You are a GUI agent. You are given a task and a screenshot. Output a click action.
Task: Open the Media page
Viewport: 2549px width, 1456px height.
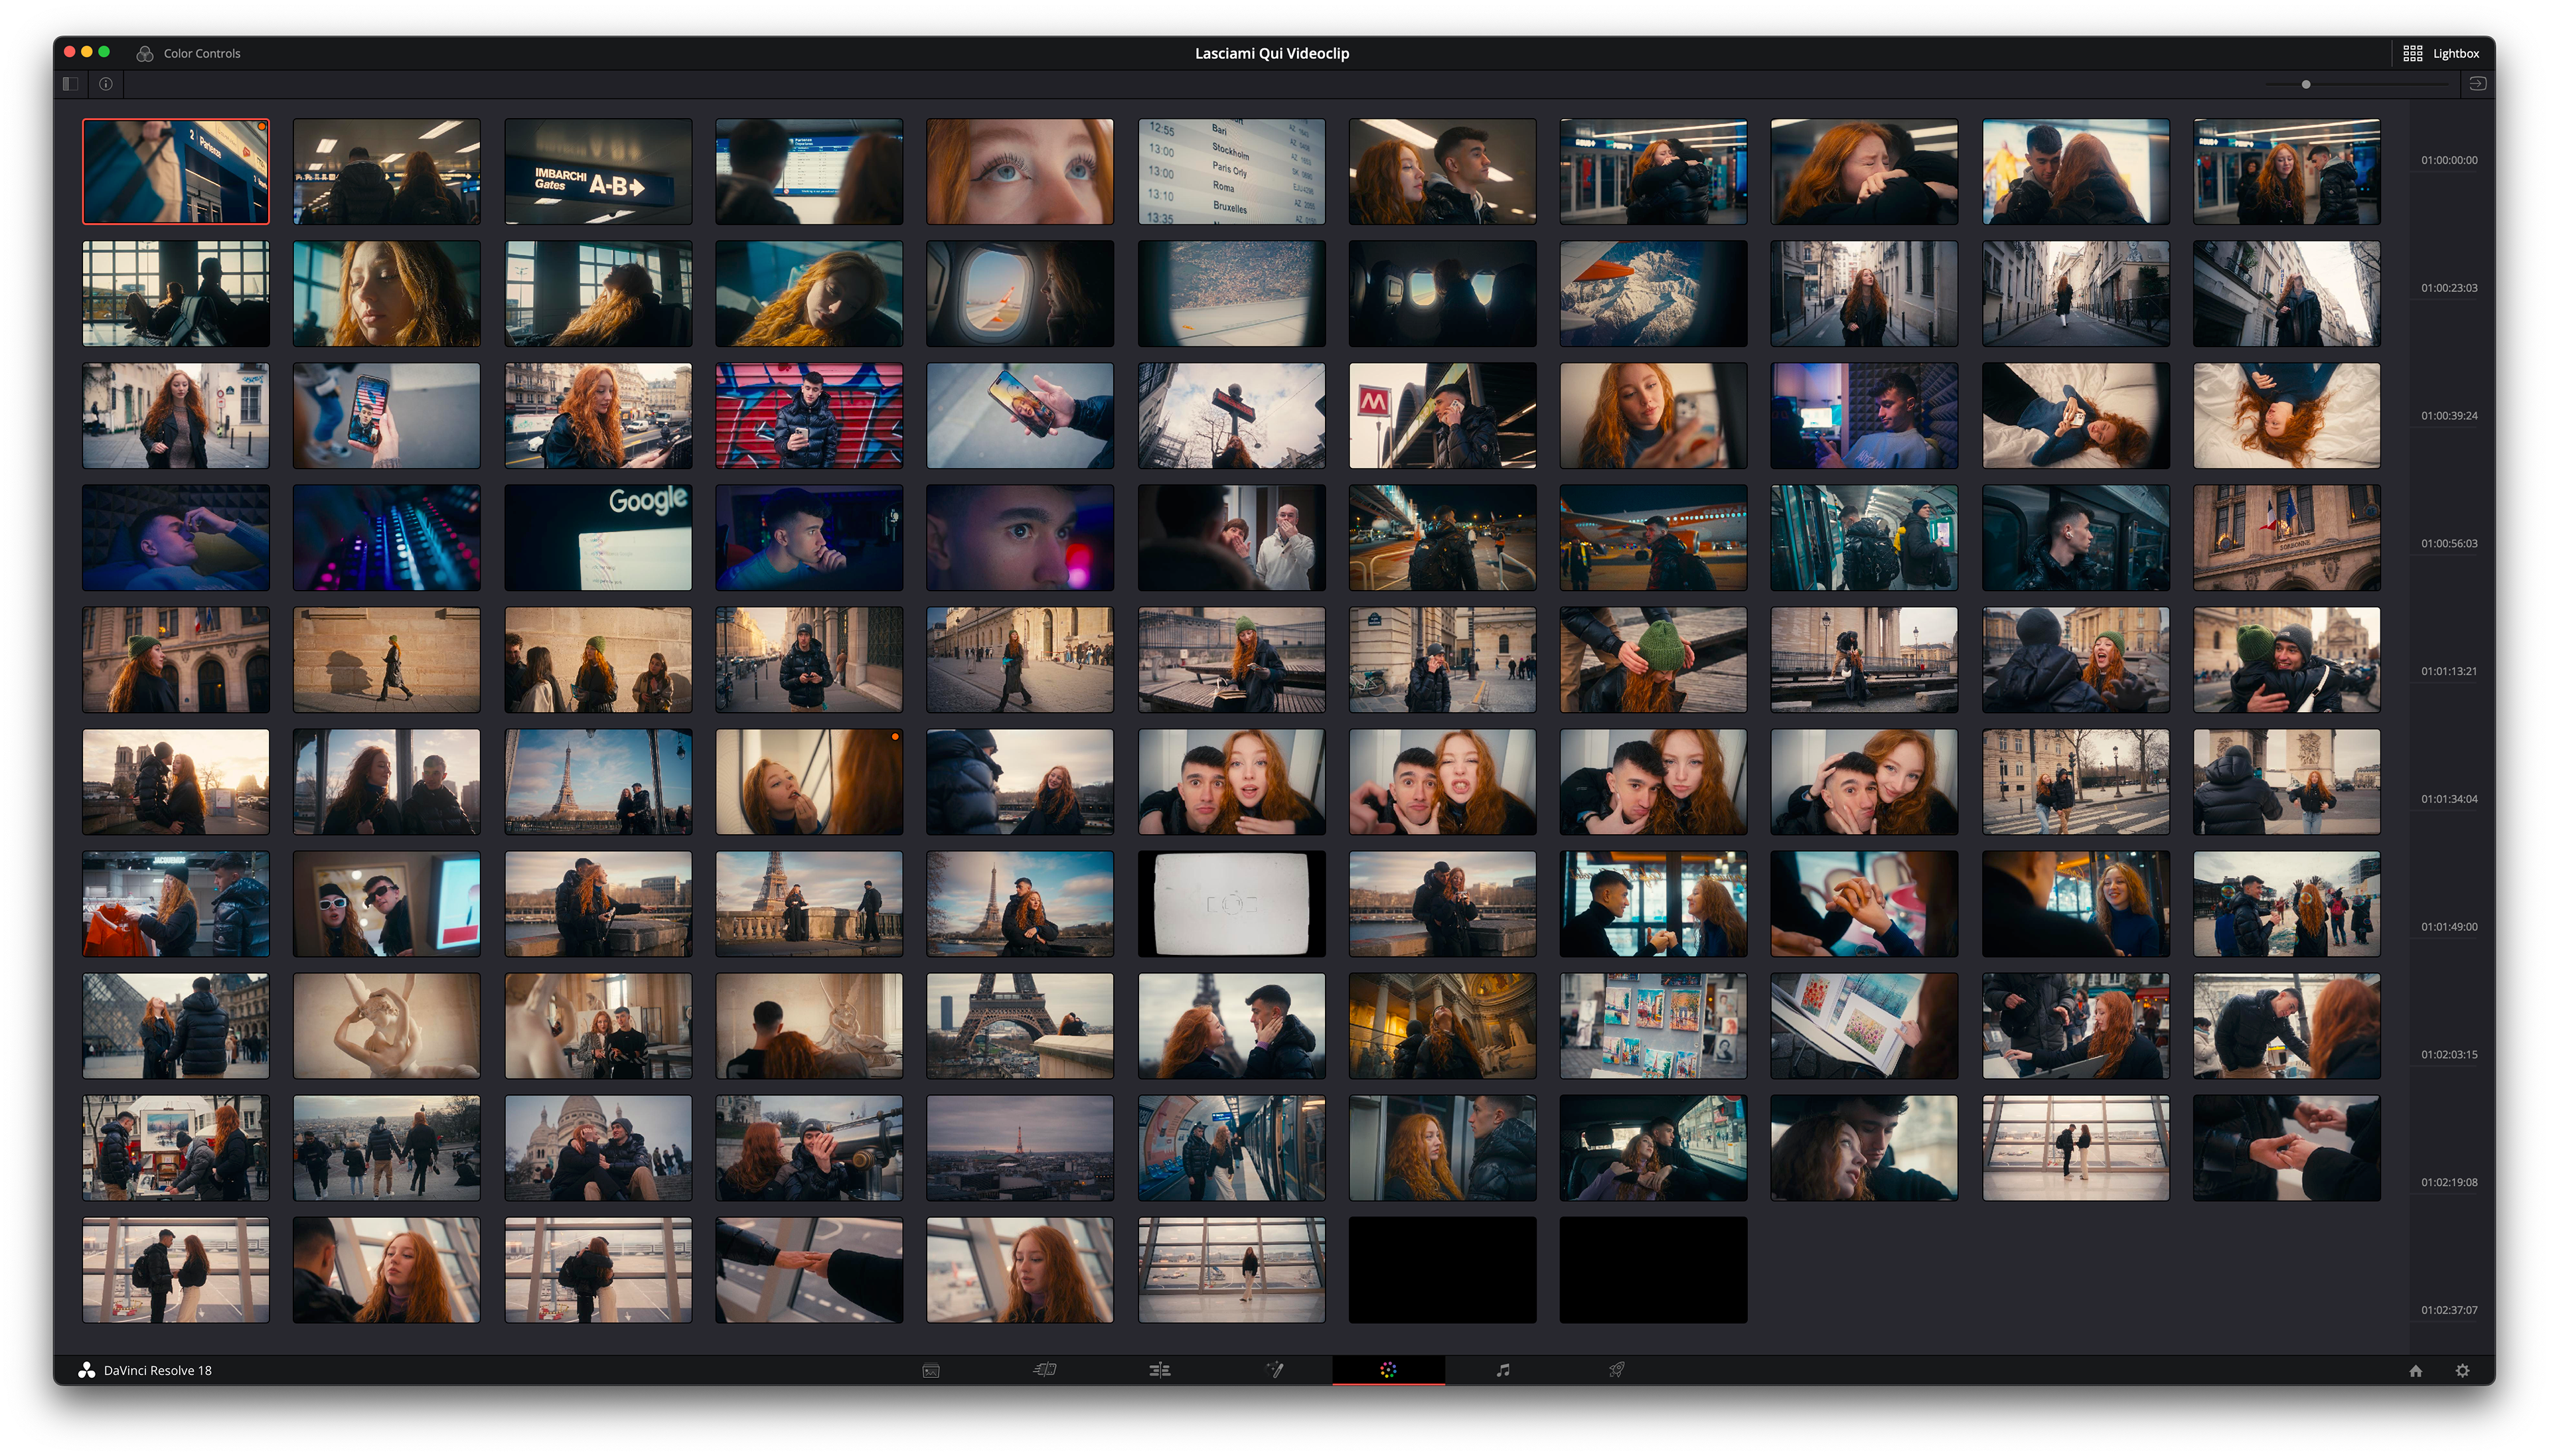pos(931,1370)
